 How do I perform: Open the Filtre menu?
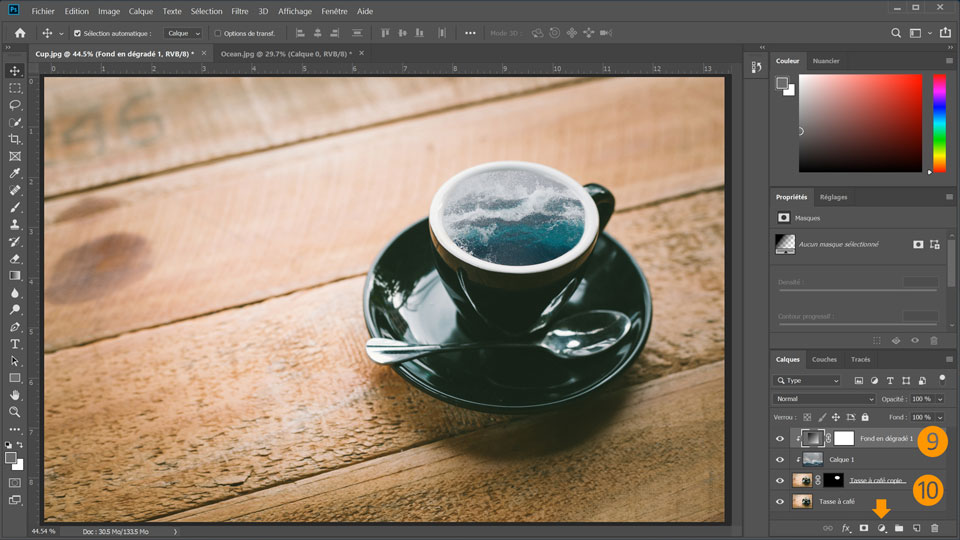(239, 11)
